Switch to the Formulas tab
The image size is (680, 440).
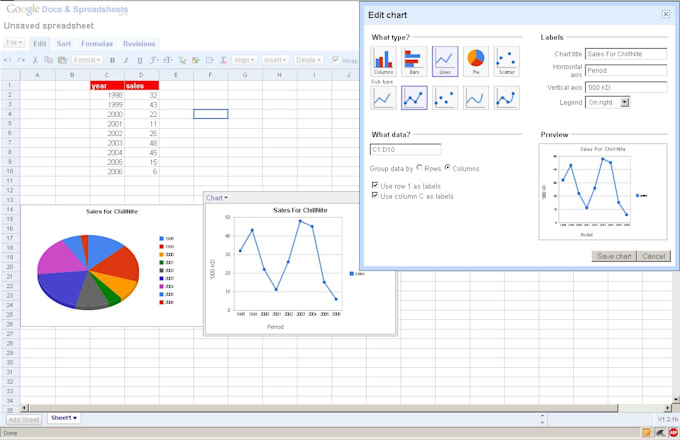(x=97, y=44)
